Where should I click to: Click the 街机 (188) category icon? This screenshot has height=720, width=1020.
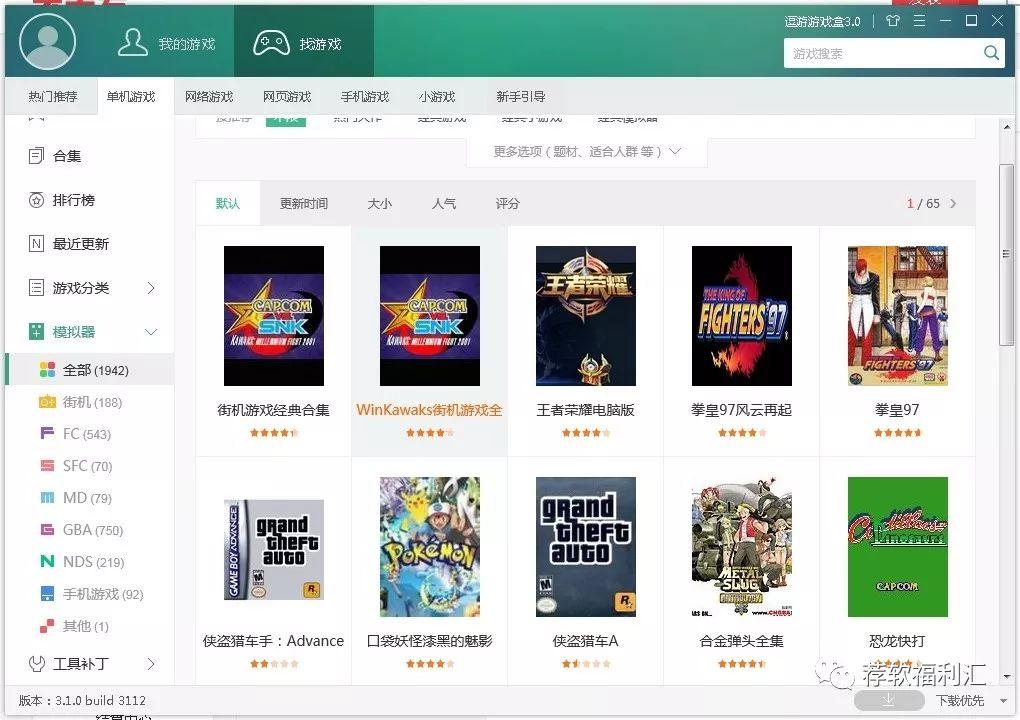click(47, 402)
